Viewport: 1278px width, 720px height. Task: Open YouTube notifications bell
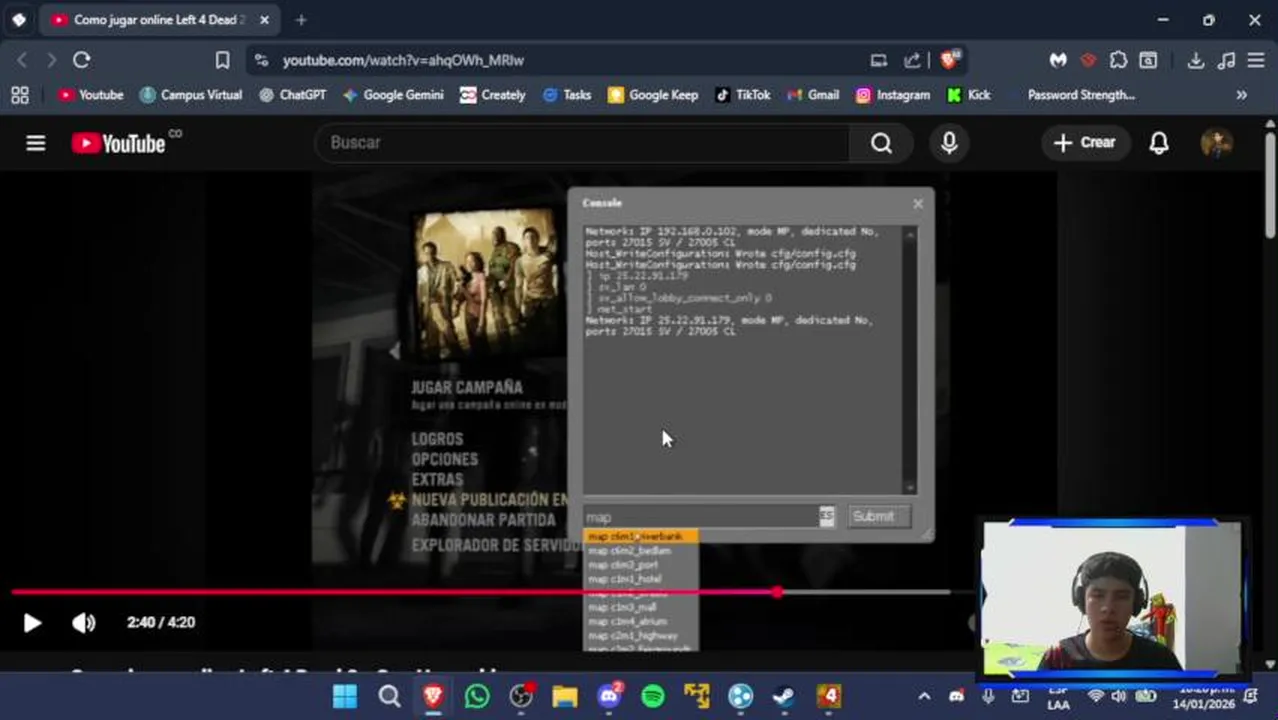point(1159,143)
